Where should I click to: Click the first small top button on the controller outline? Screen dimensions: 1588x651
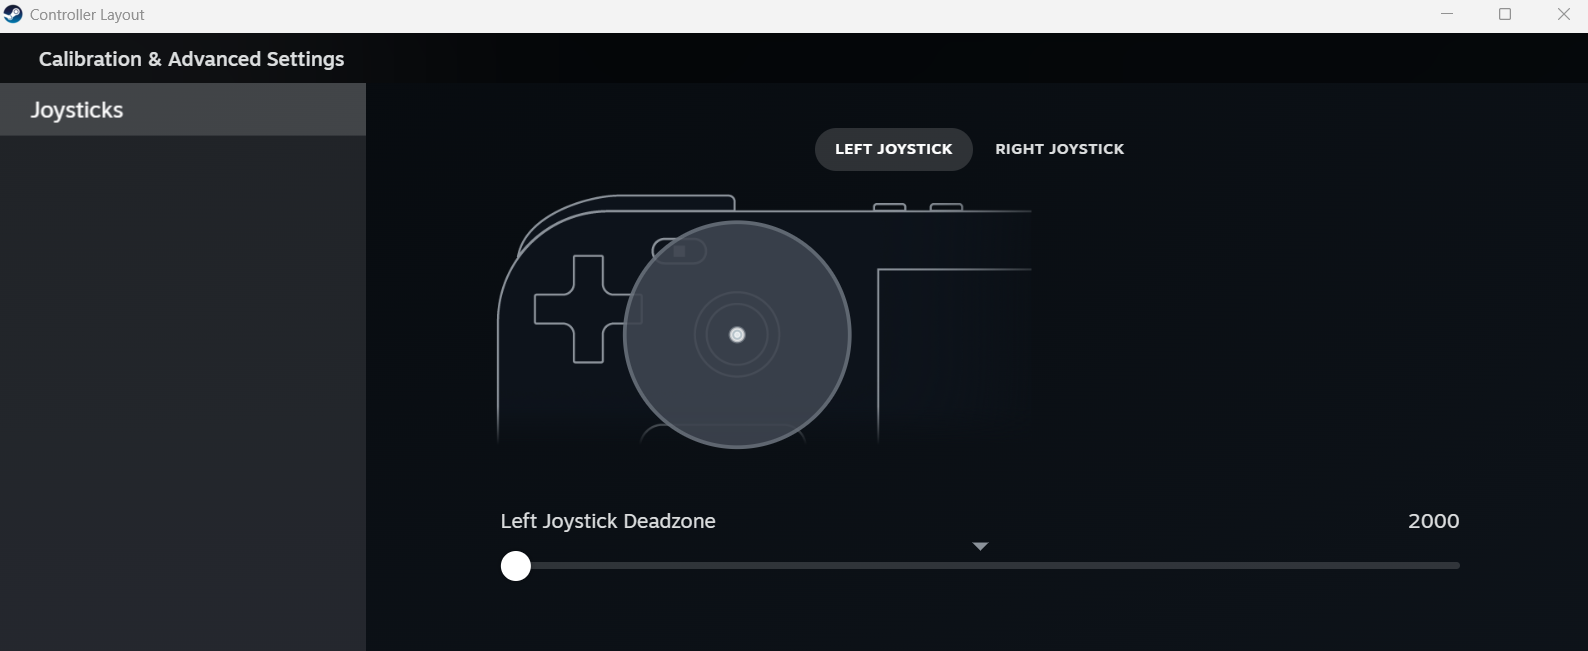tap(889, 207)
